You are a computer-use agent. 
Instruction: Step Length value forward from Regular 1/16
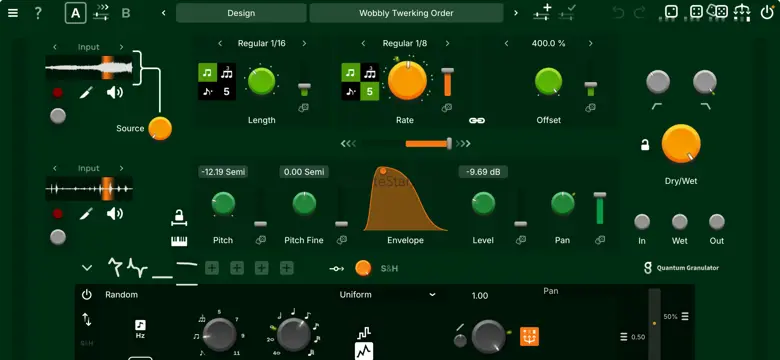[x=304, y=44]
